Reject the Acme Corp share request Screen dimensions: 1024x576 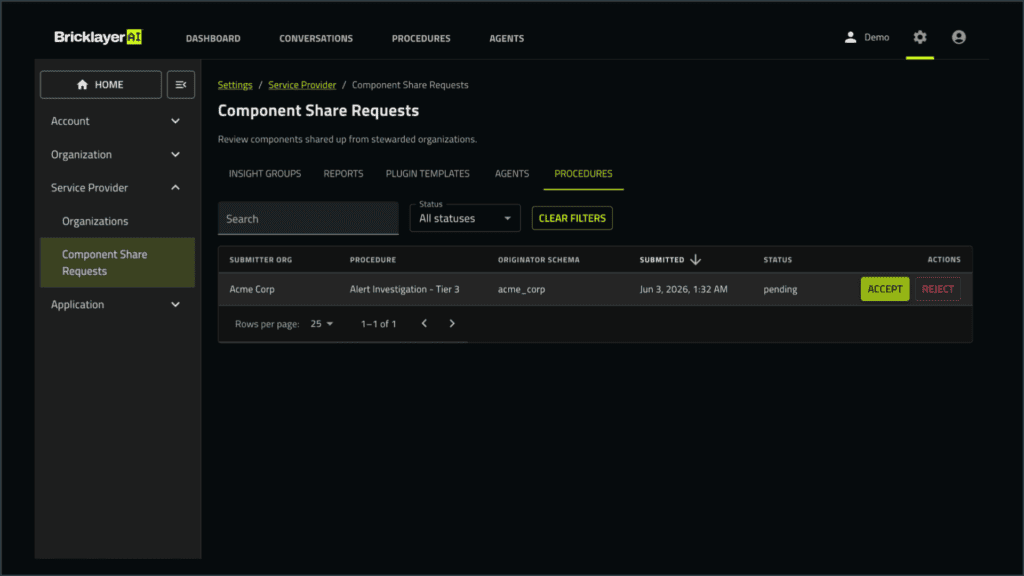click(937, 289)
